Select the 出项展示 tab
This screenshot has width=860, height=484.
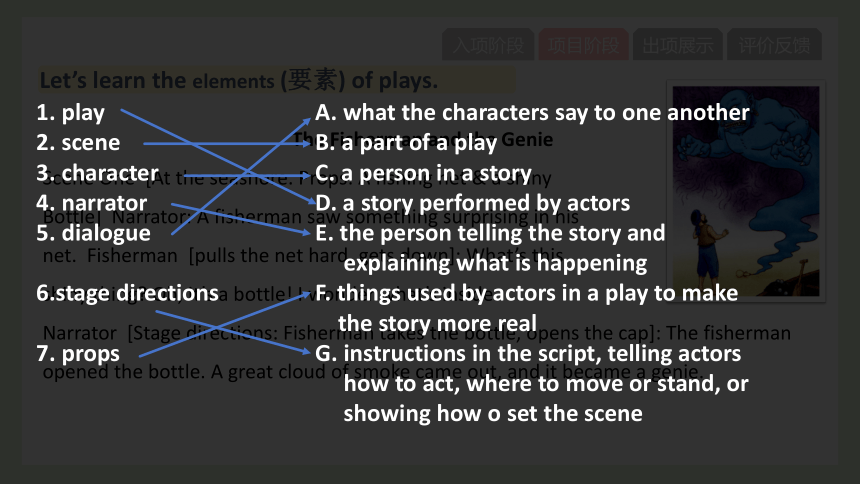pos(678,44)
